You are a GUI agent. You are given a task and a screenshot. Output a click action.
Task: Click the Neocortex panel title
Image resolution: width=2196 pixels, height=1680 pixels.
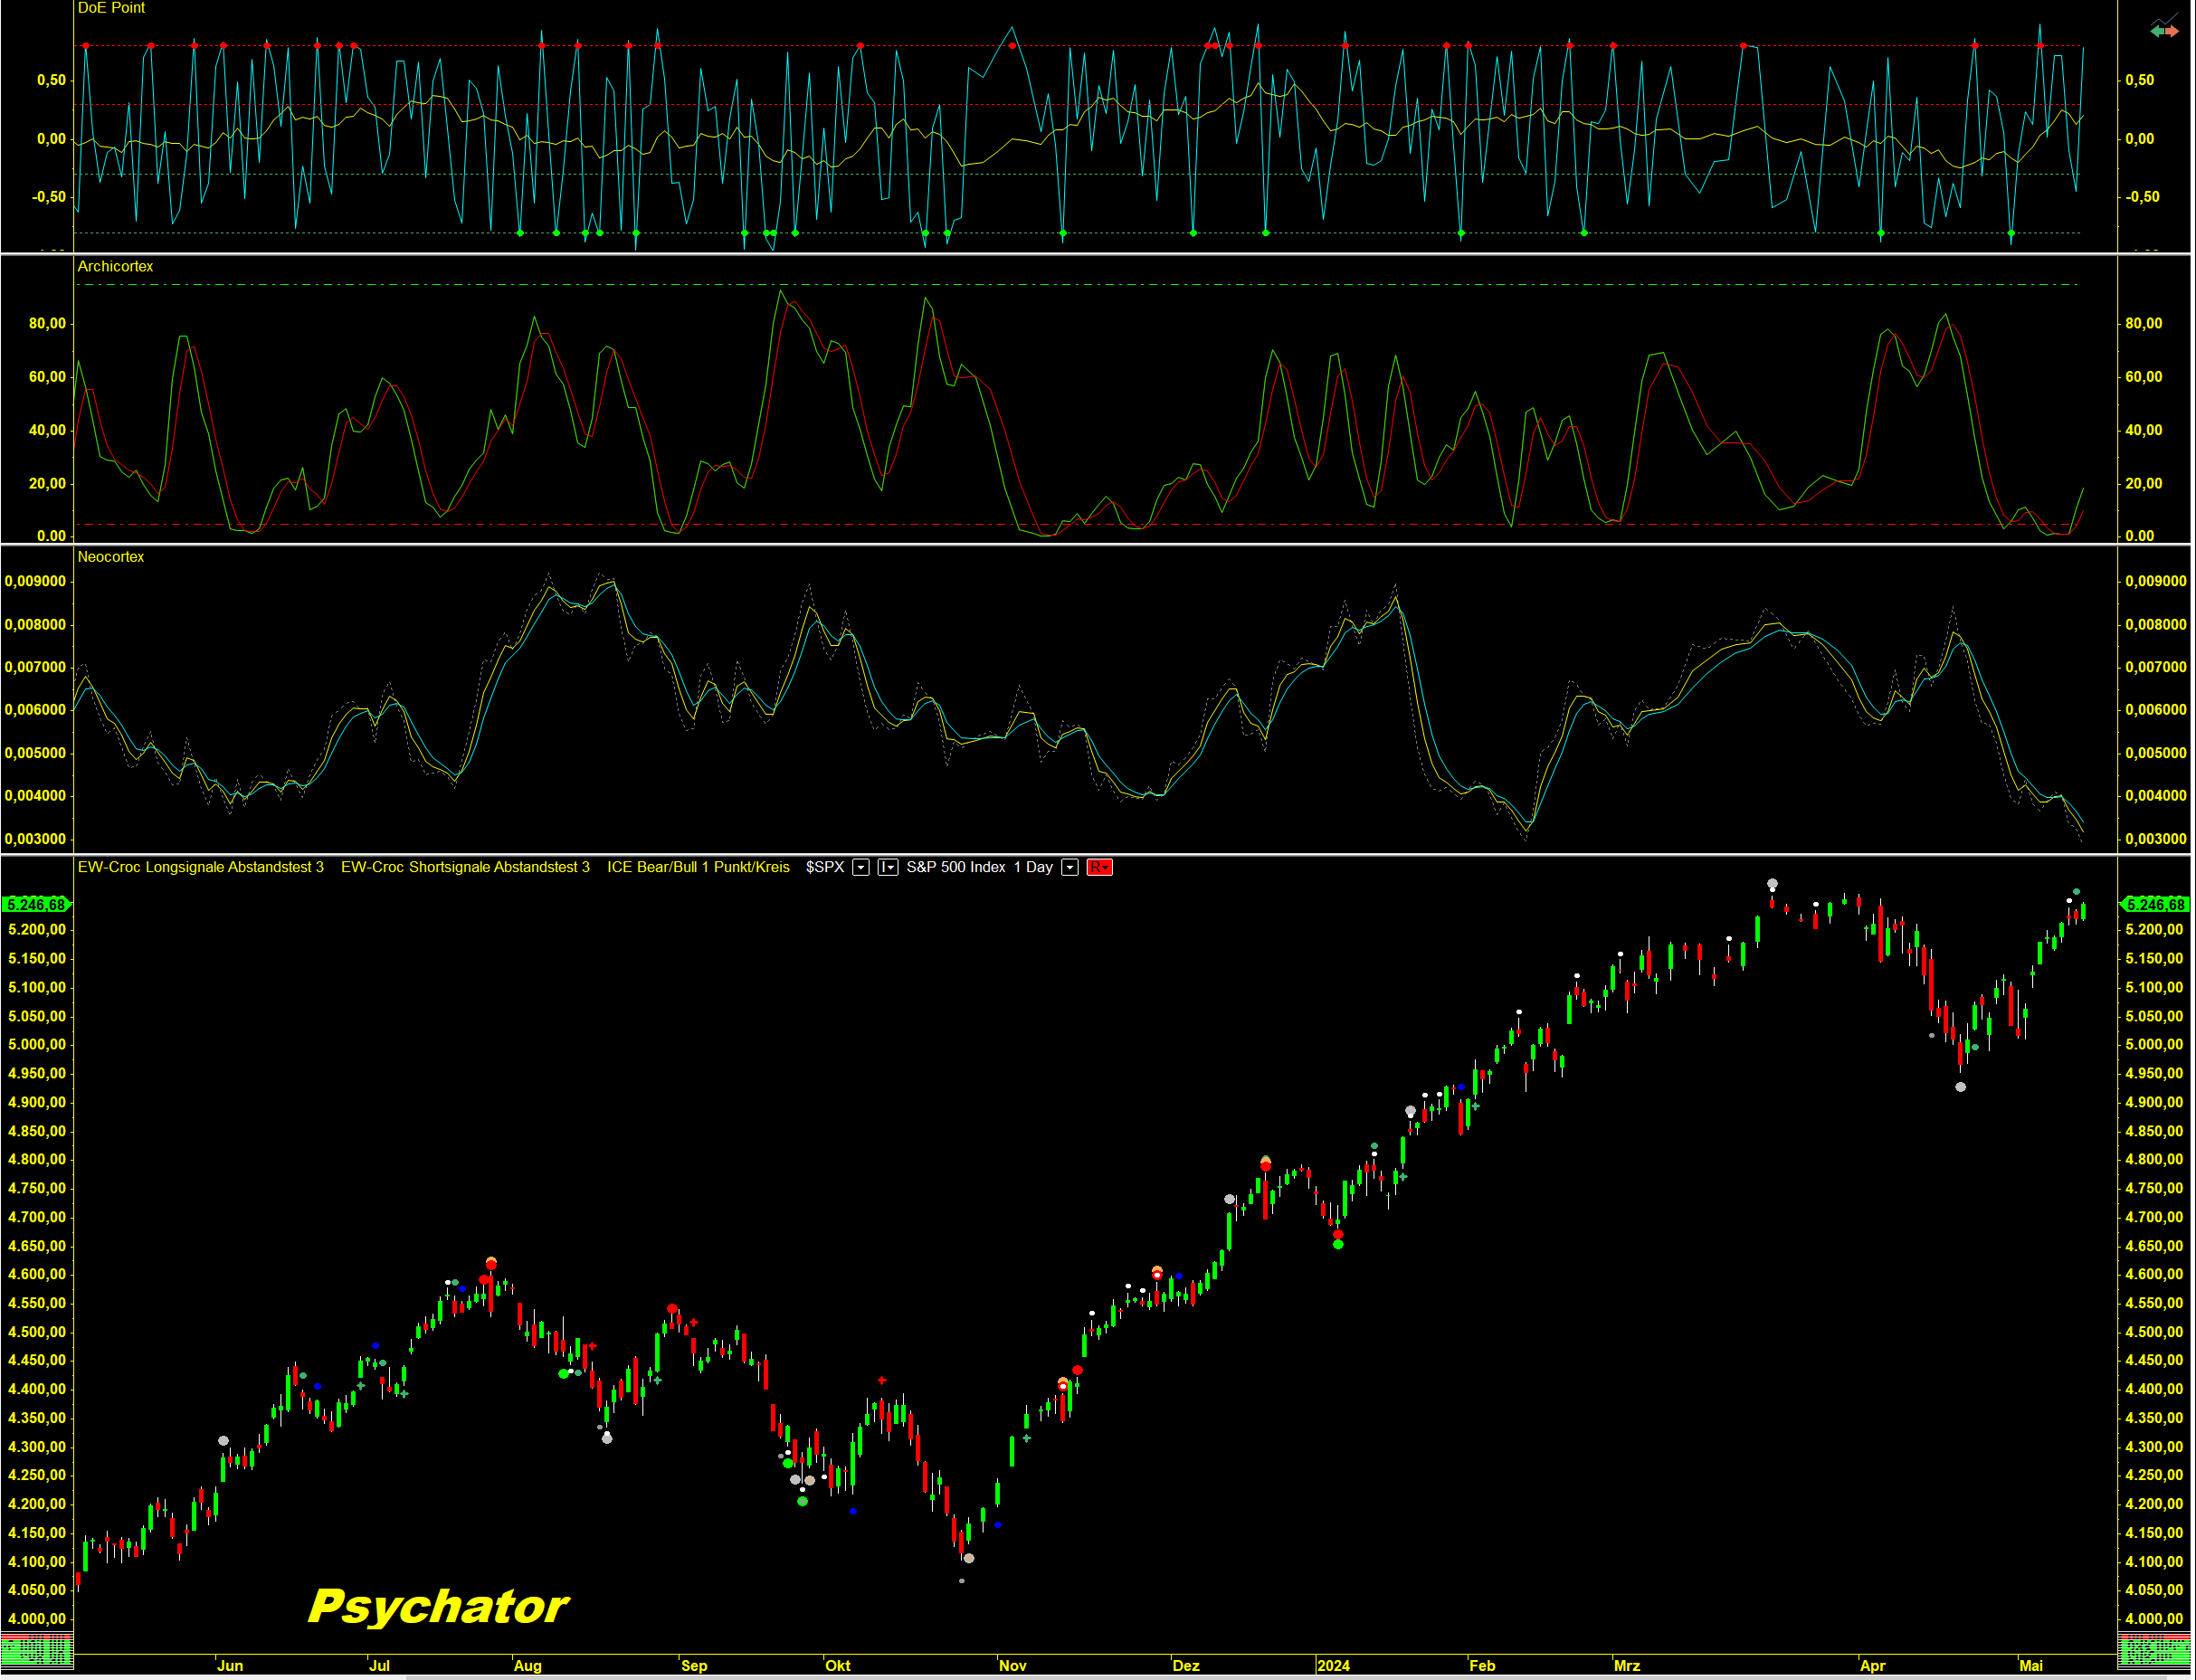(110, 557)
